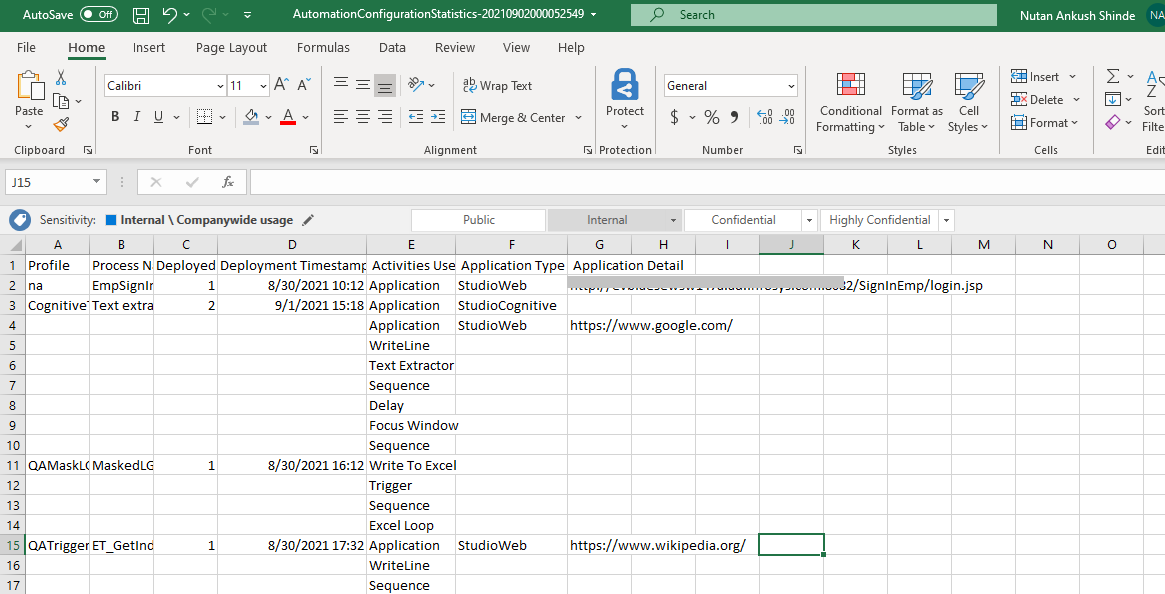Click the Center align icon
1165x594 pixels.
[362, 117]
